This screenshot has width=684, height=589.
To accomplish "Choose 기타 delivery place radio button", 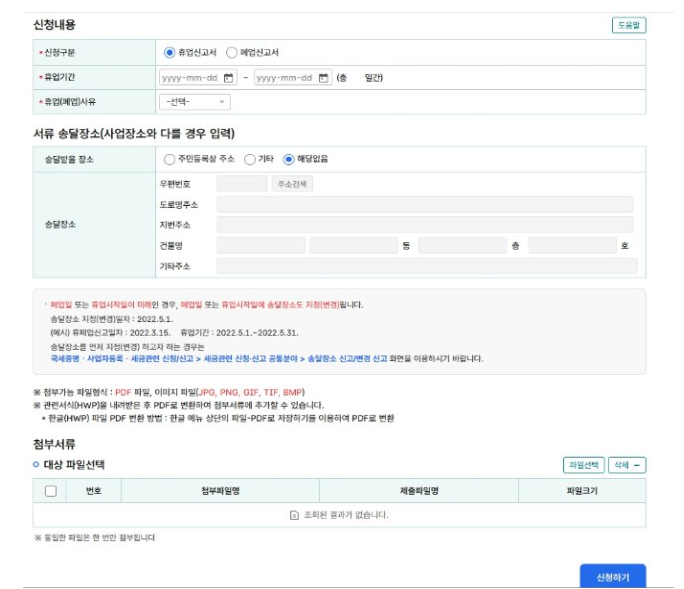I will (250, 159).
